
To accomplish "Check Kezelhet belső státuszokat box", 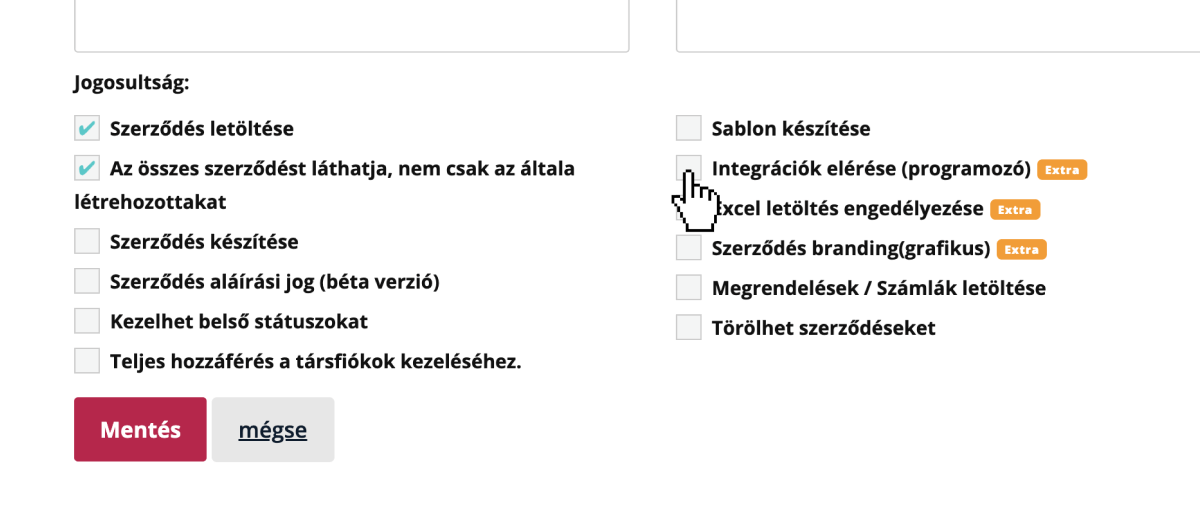I will [x=87, y=321].
